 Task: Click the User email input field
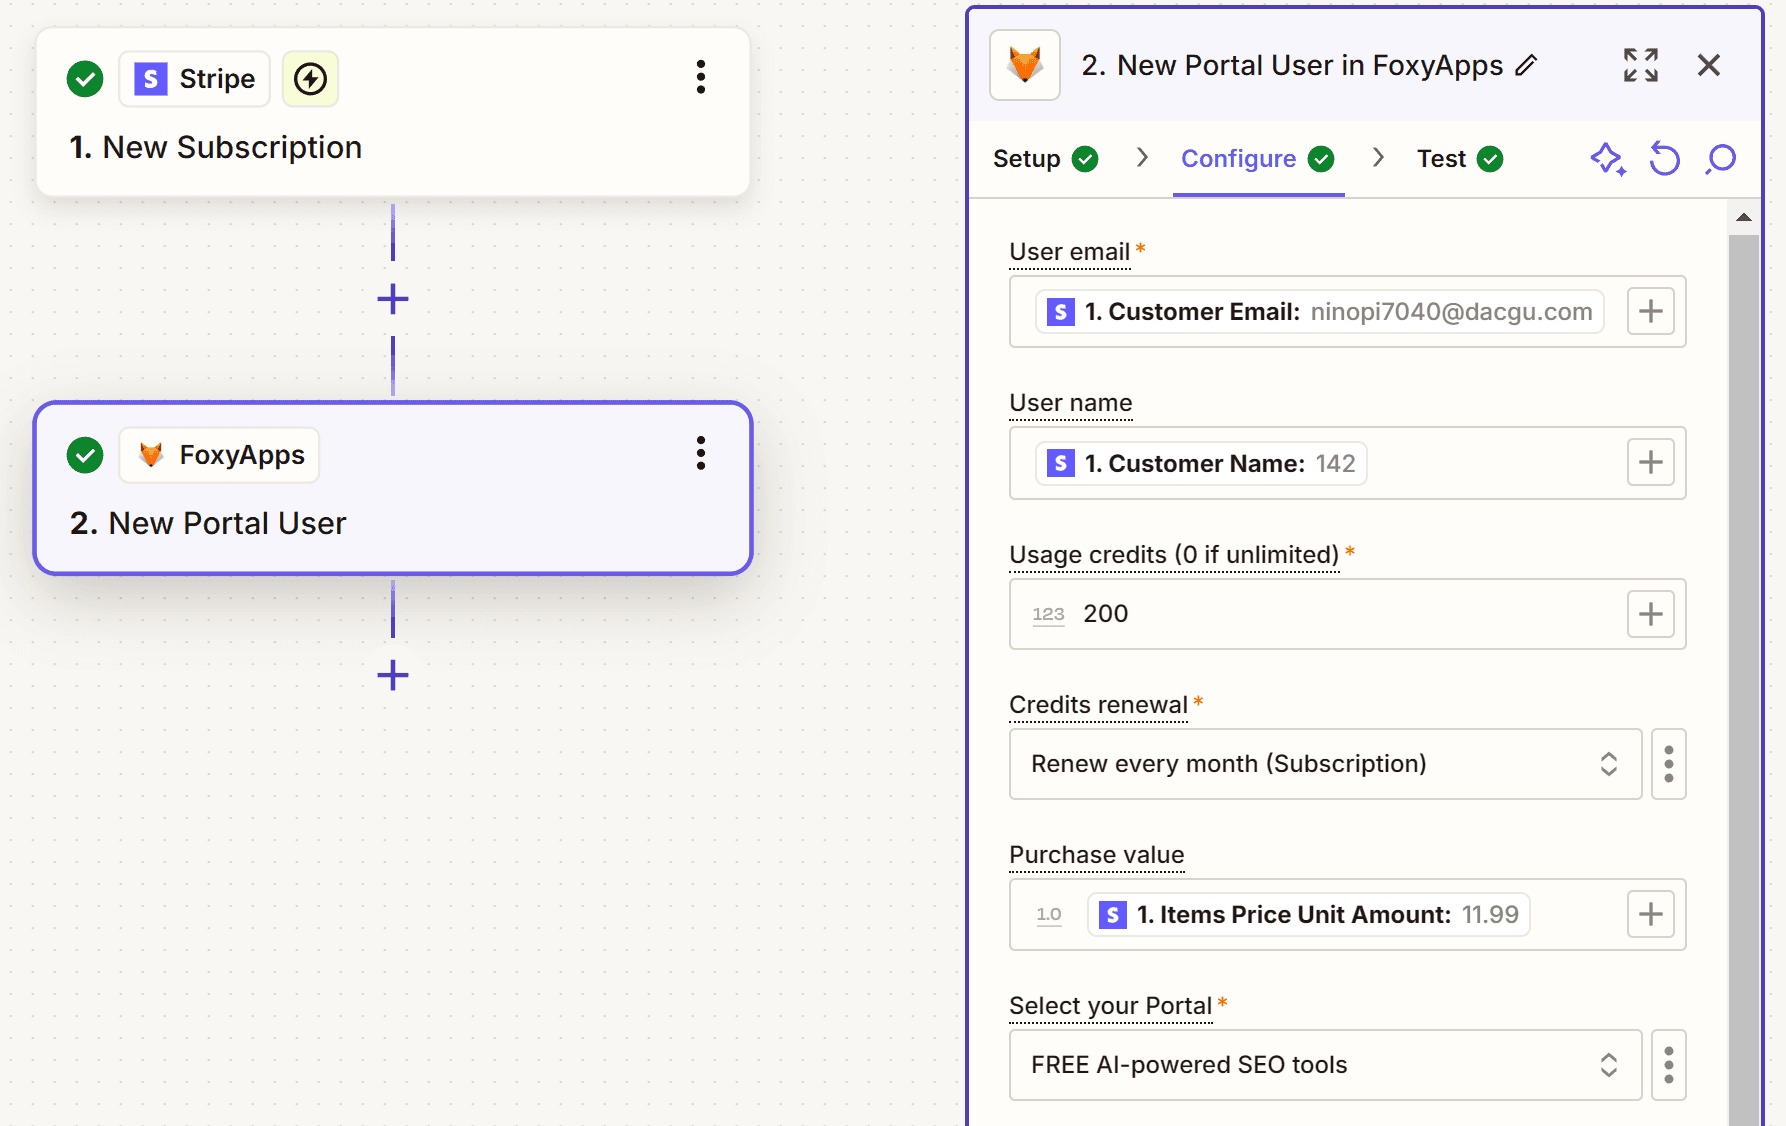tap(1347, 311)
